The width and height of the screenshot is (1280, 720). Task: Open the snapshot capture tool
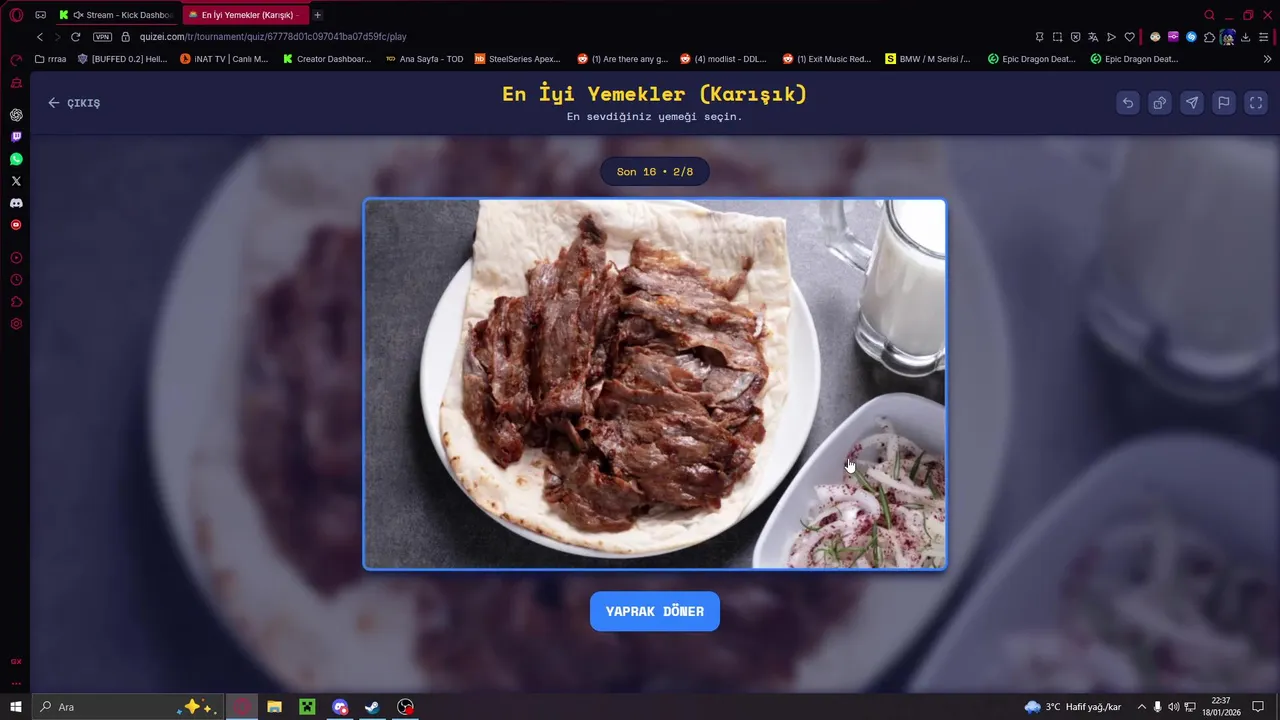(1058, 37)
